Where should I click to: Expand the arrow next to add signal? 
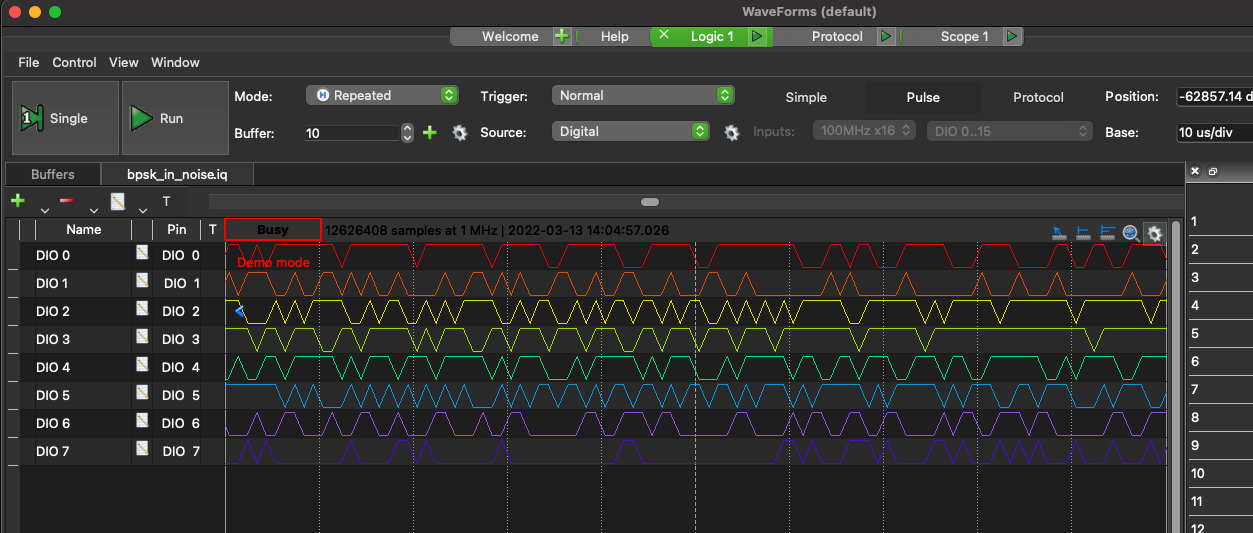click(44, 209)
